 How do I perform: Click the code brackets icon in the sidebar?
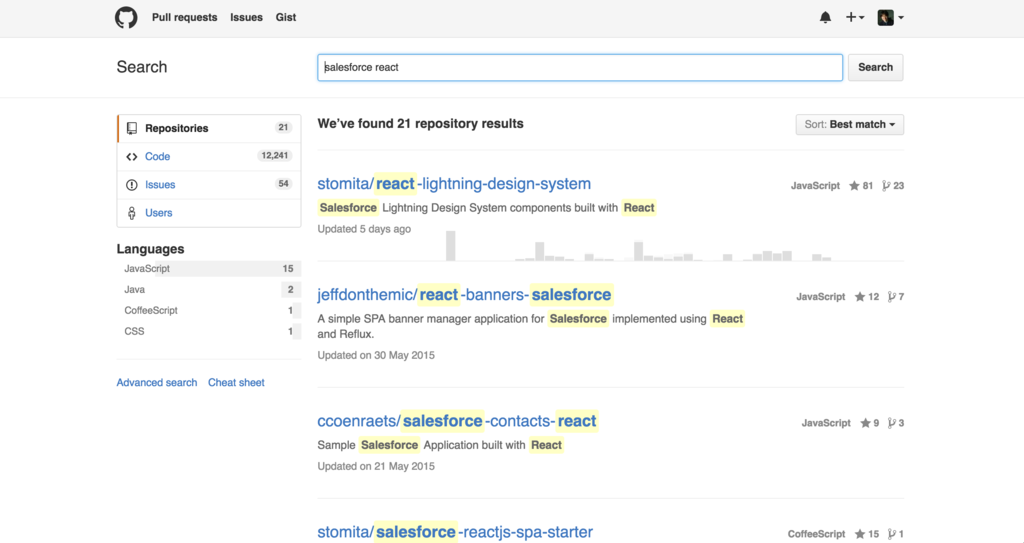point(132,157)
